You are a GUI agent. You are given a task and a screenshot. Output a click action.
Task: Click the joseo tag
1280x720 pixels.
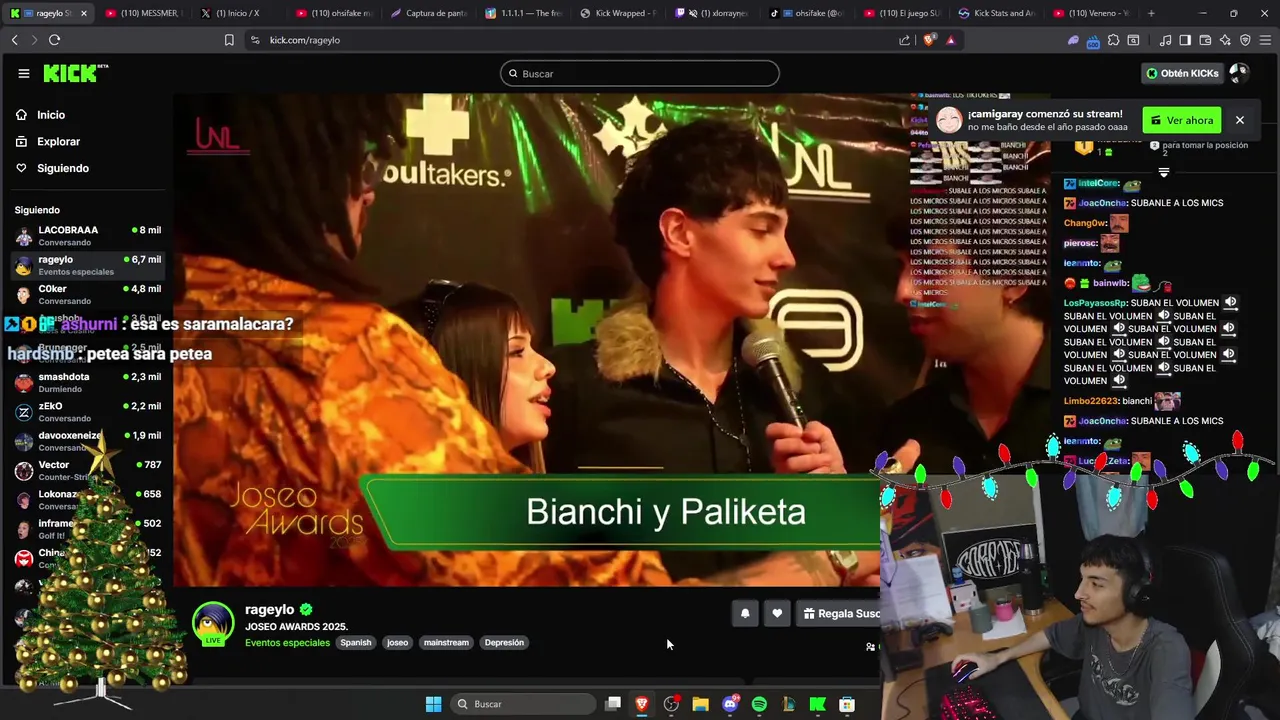(x=397, y=643)
